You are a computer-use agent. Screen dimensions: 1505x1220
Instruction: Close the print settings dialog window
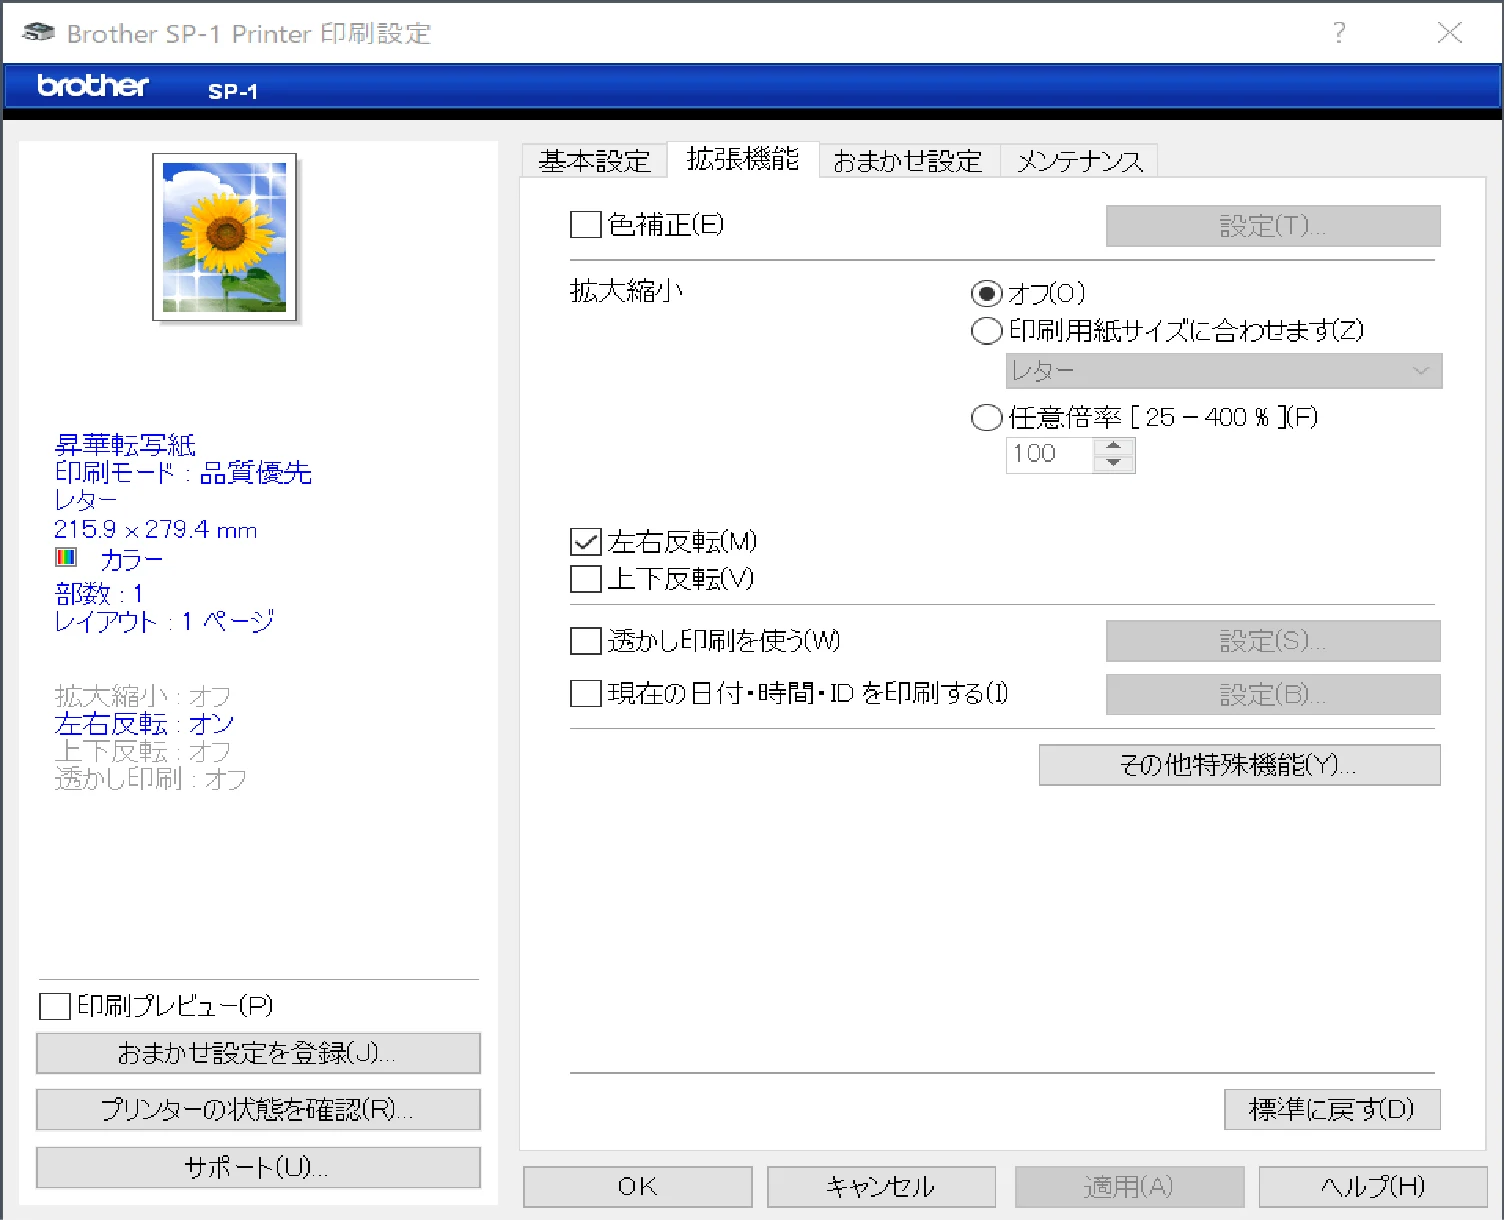click(1450, 33)
